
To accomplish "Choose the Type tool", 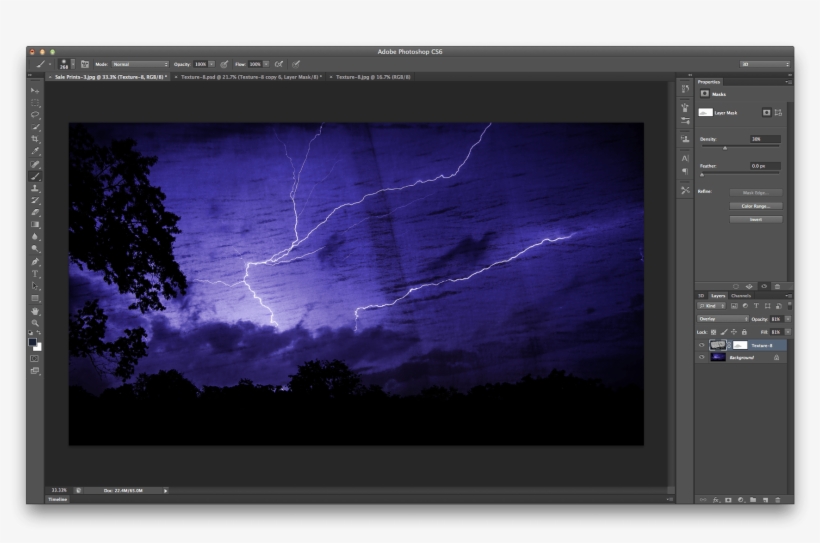I will (35, 273).
